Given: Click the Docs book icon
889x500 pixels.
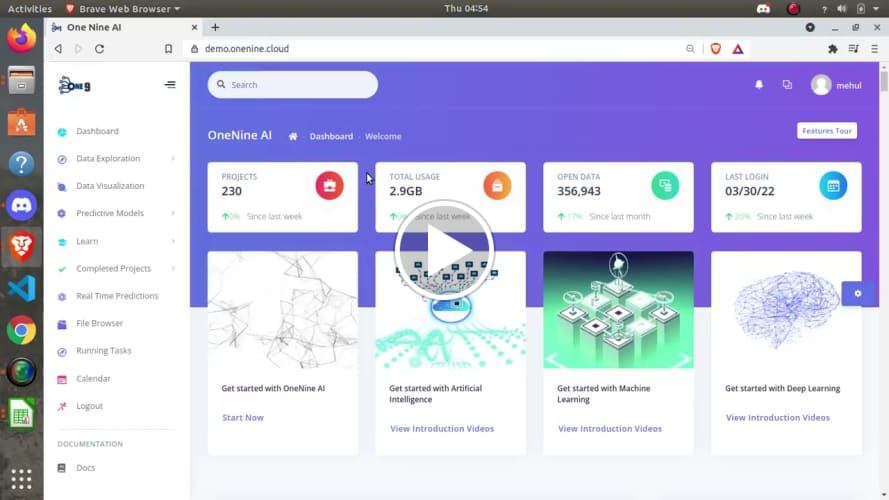Looking at the screenshot, I should pos(62,468).
